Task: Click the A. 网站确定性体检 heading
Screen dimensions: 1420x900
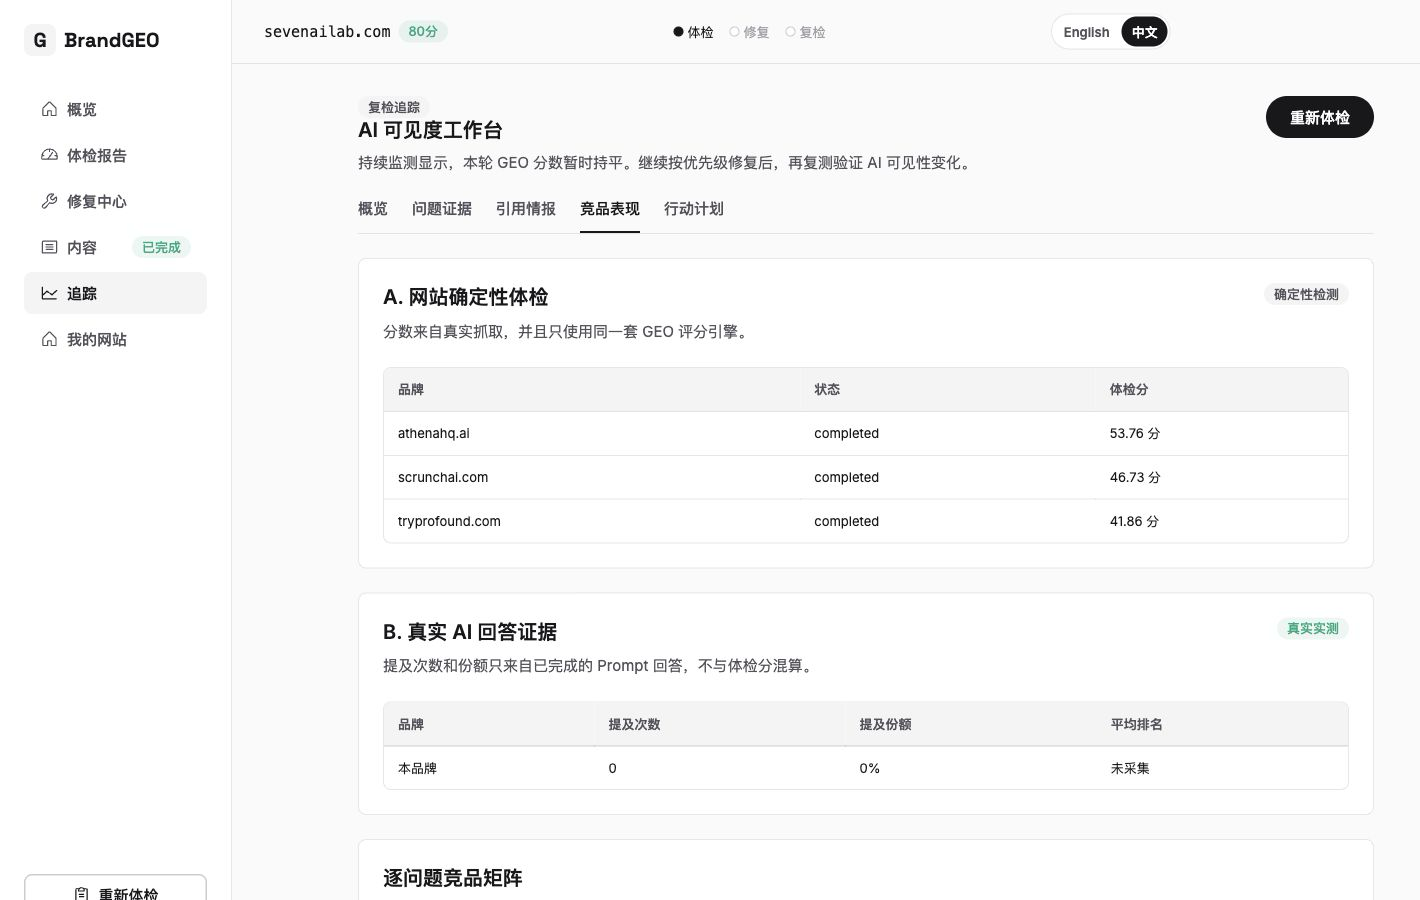Action: (x=465, y=297)
